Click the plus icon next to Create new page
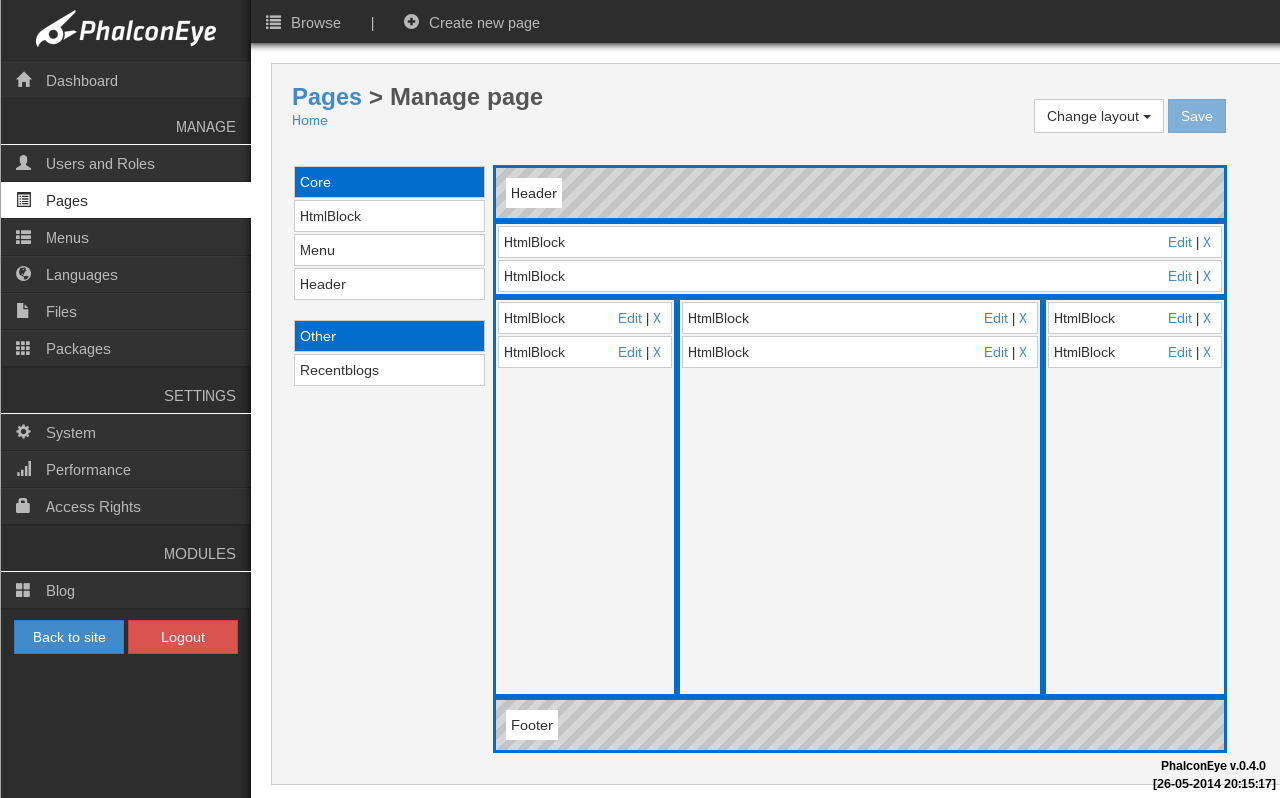1280x798 pixels. [x=412, y=21]
